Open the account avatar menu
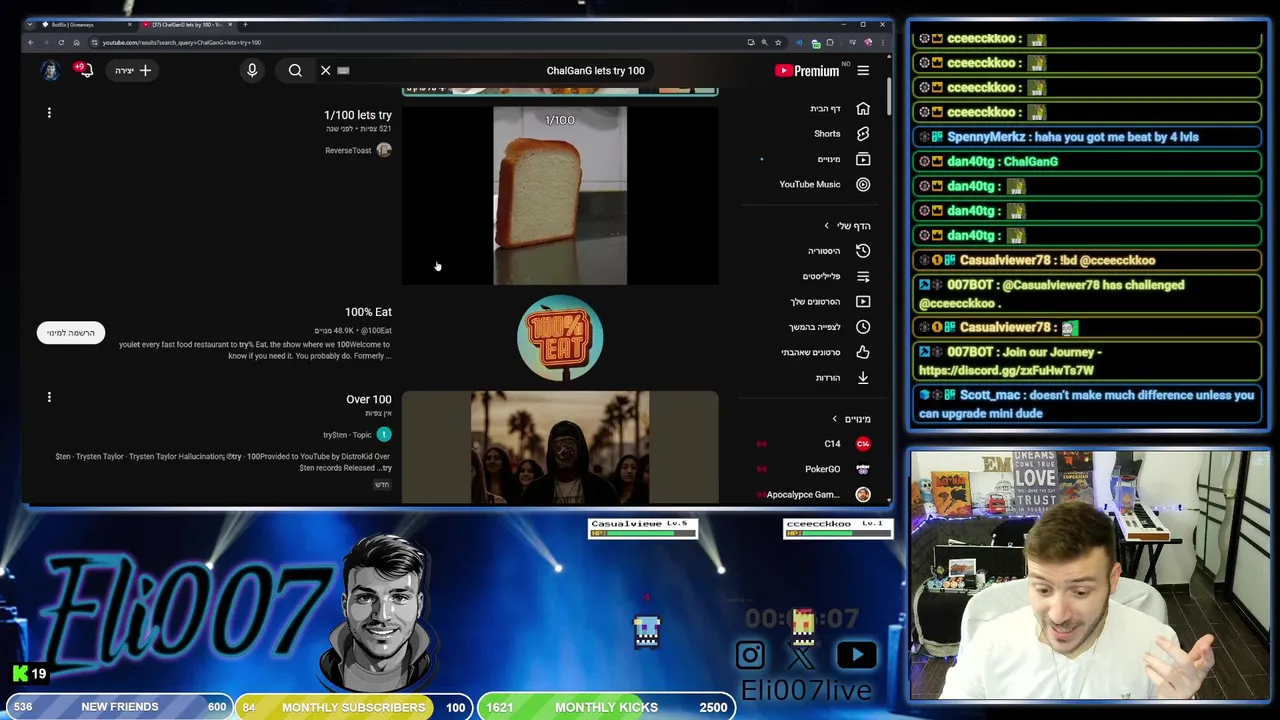This screenshot has height=720, width=1280. [50, 70]
